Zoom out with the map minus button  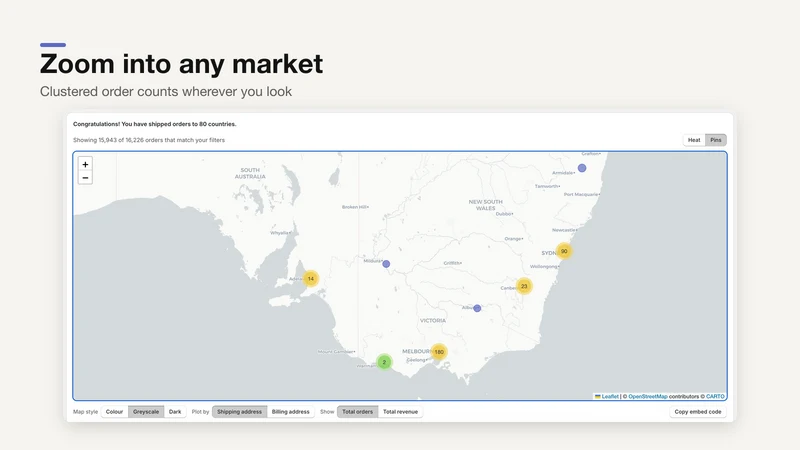coord(85,178)
